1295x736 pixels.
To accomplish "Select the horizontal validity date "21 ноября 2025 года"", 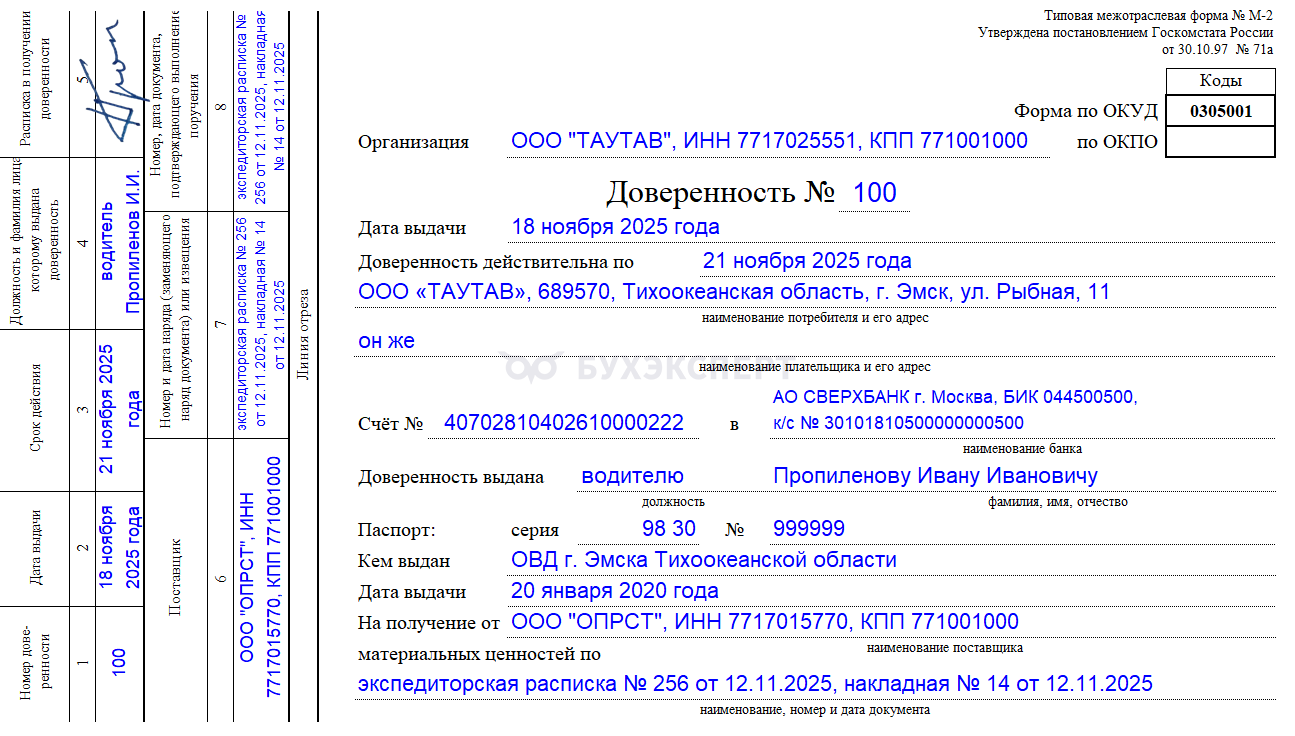I will (807, 261).
